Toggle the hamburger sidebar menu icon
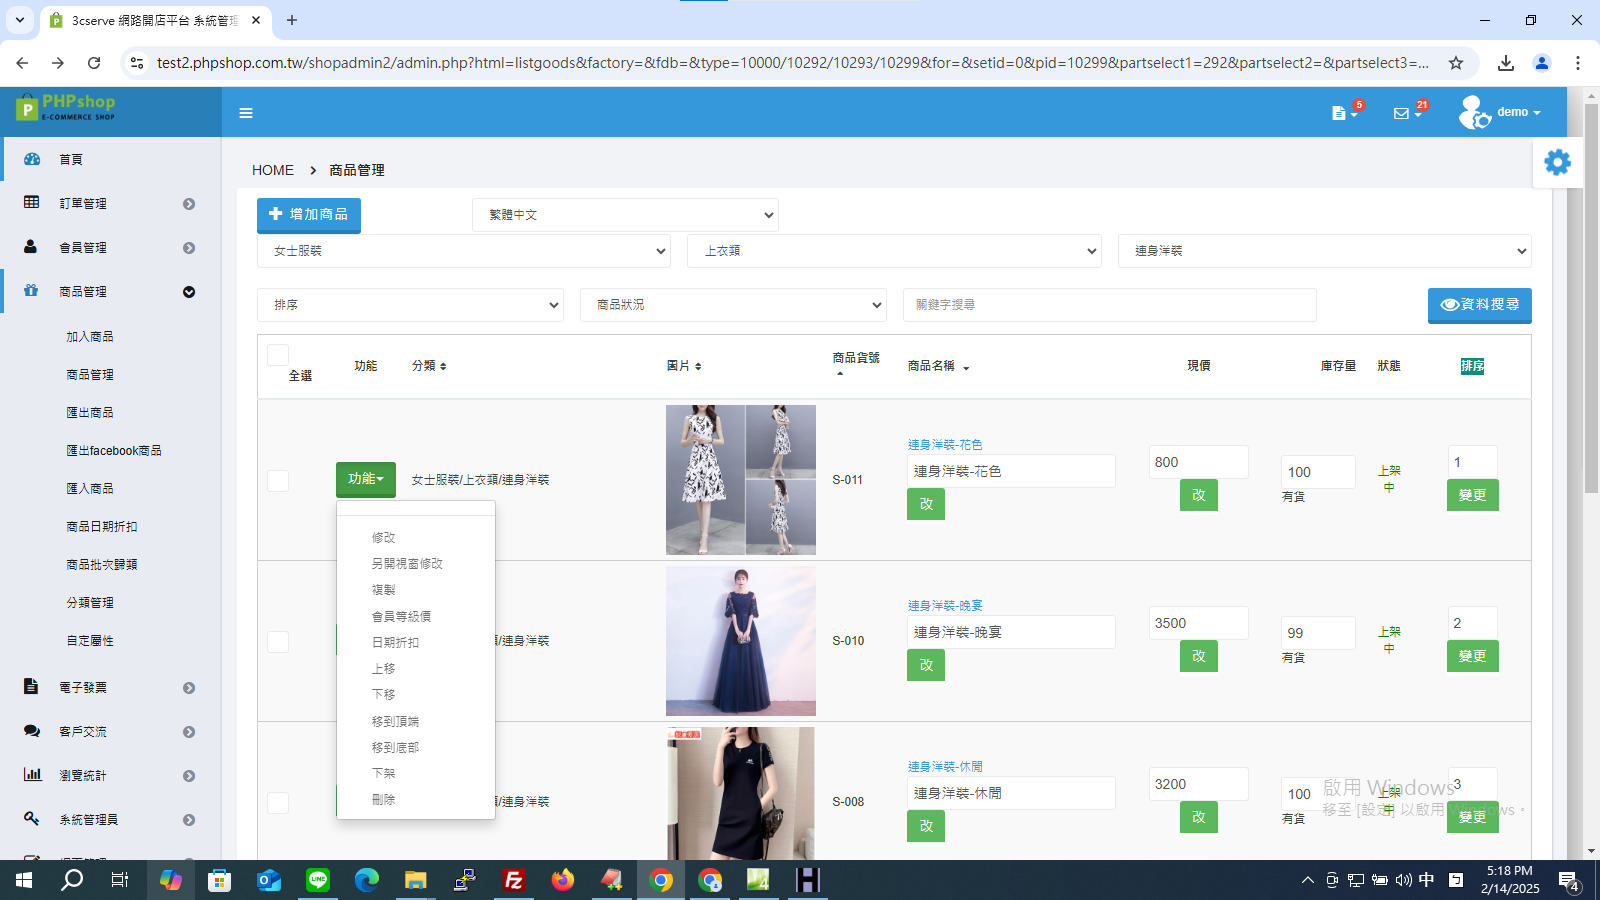The width and height of the screenshot is (1600, 900). point(246,113)
